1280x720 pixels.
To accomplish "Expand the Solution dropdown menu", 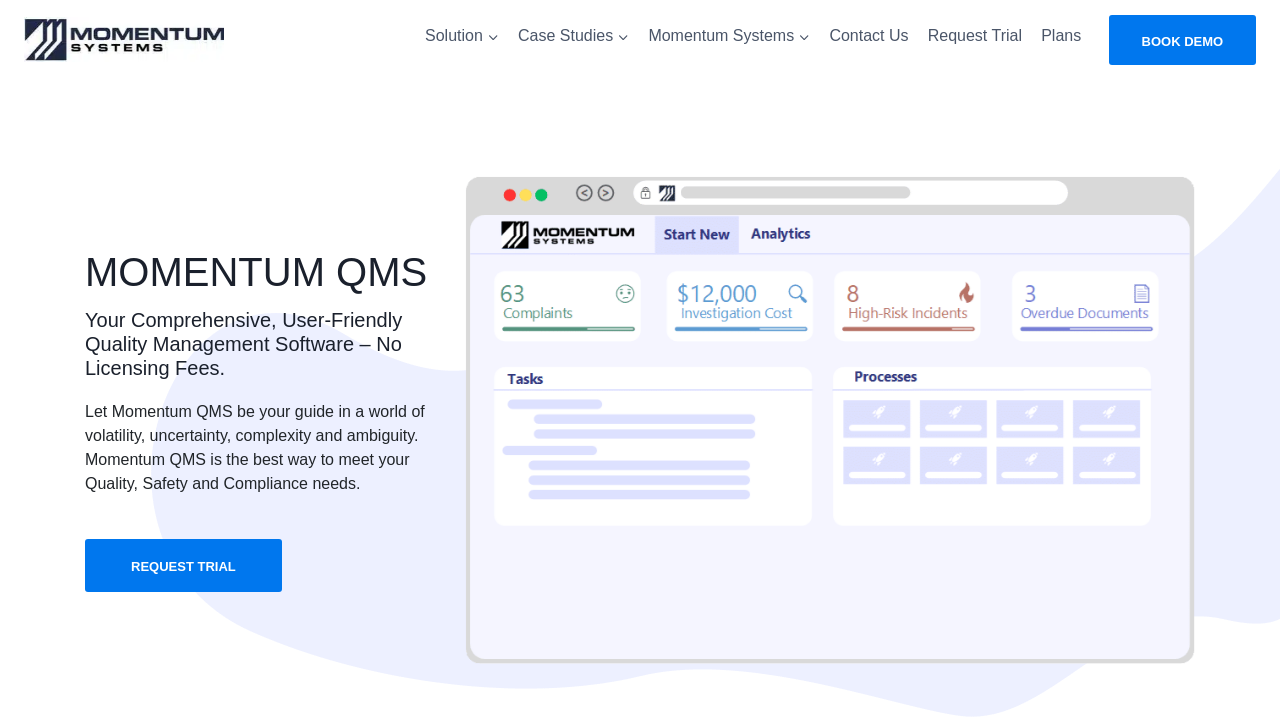I will click(461, 36).
